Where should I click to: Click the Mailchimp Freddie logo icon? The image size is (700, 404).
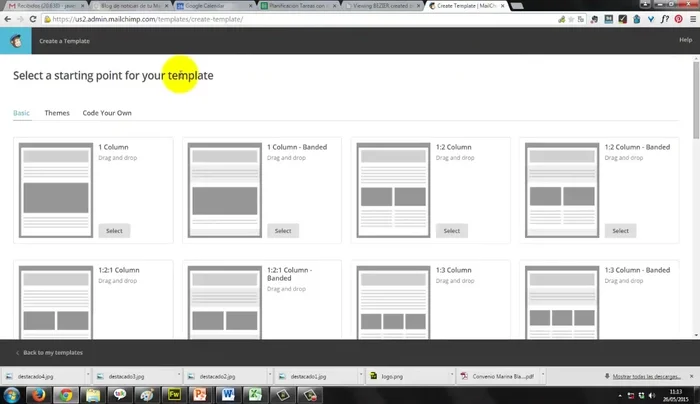15,41
